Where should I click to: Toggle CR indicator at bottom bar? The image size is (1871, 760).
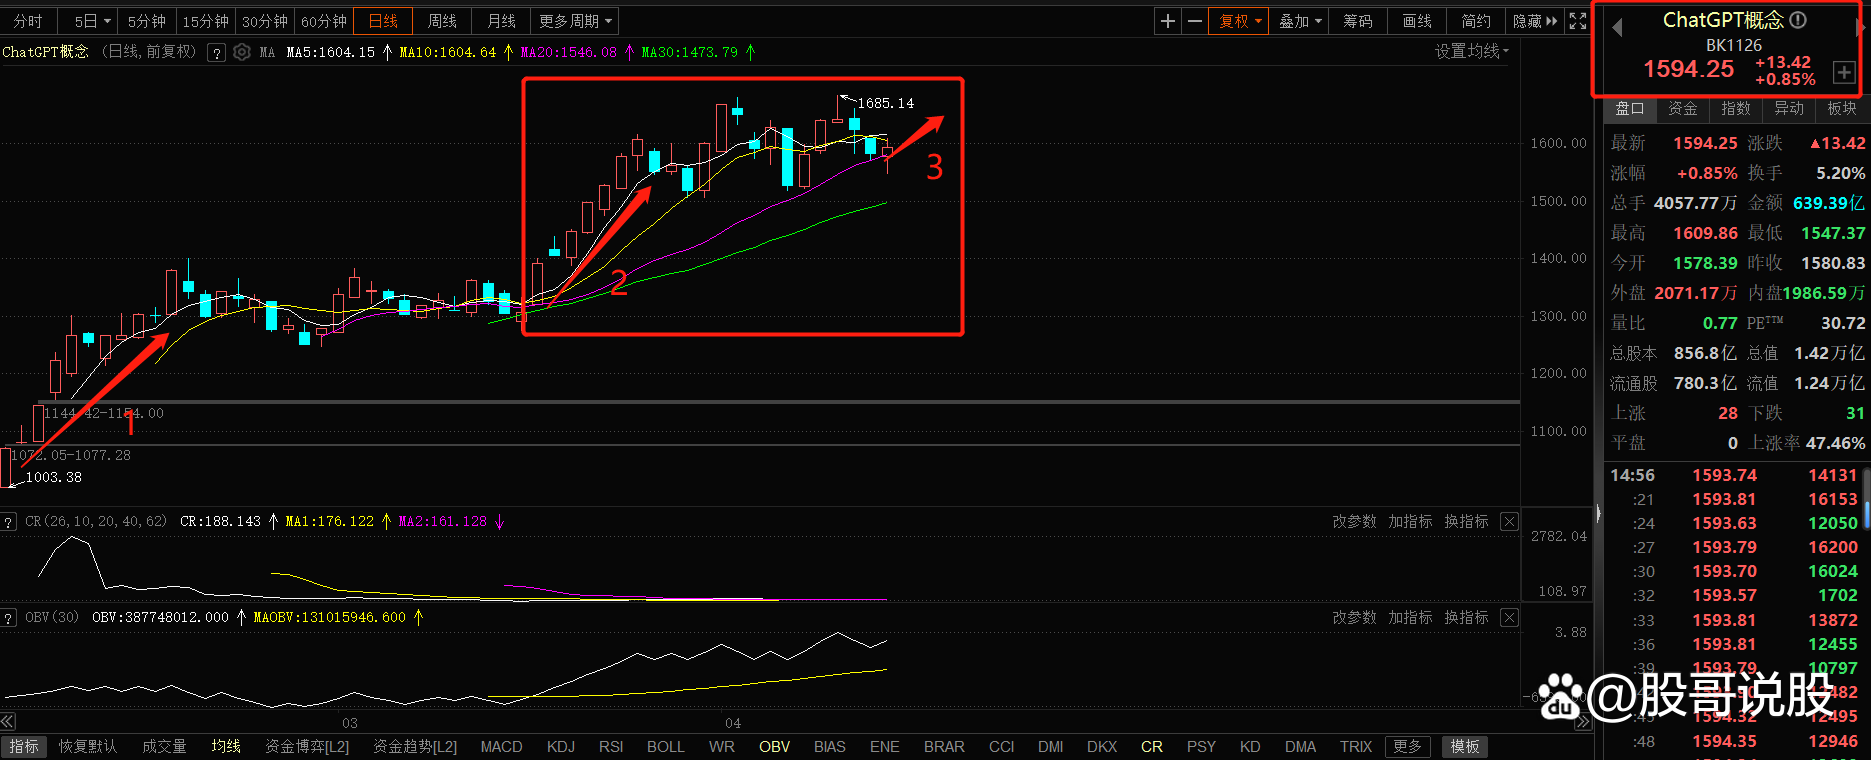click(1152, 747)
